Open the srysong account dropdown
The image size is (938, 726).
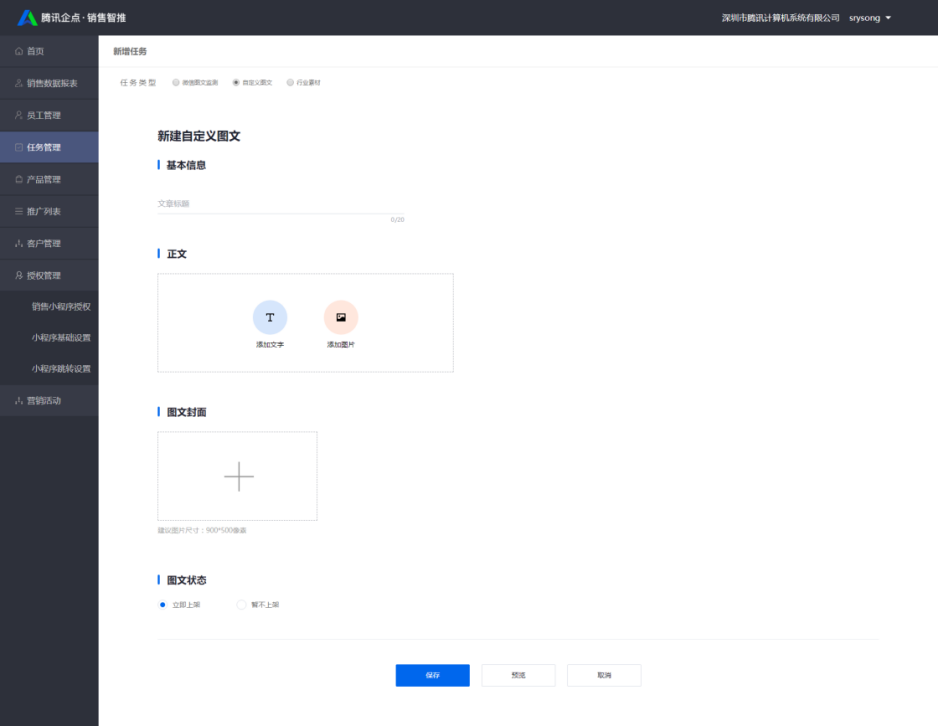pyautogui.click(x=869, y=18)
